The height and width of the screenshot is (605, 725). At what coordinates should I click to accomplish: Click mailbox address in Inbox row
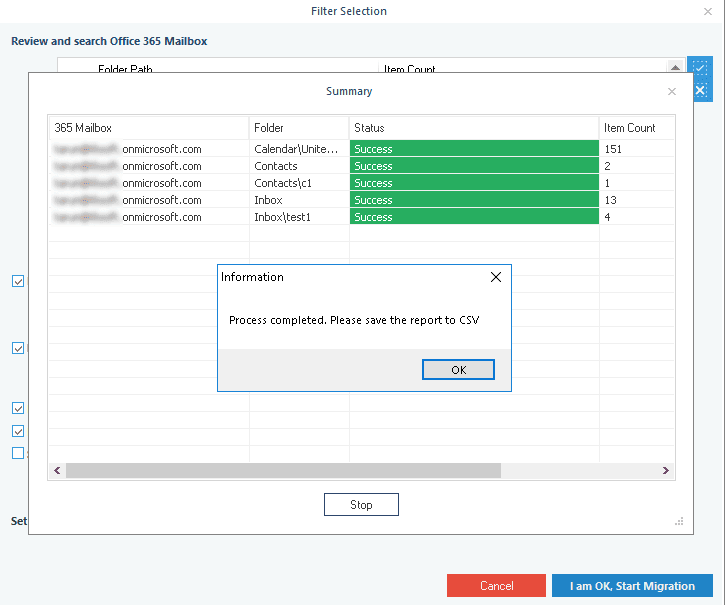[128, 200]
